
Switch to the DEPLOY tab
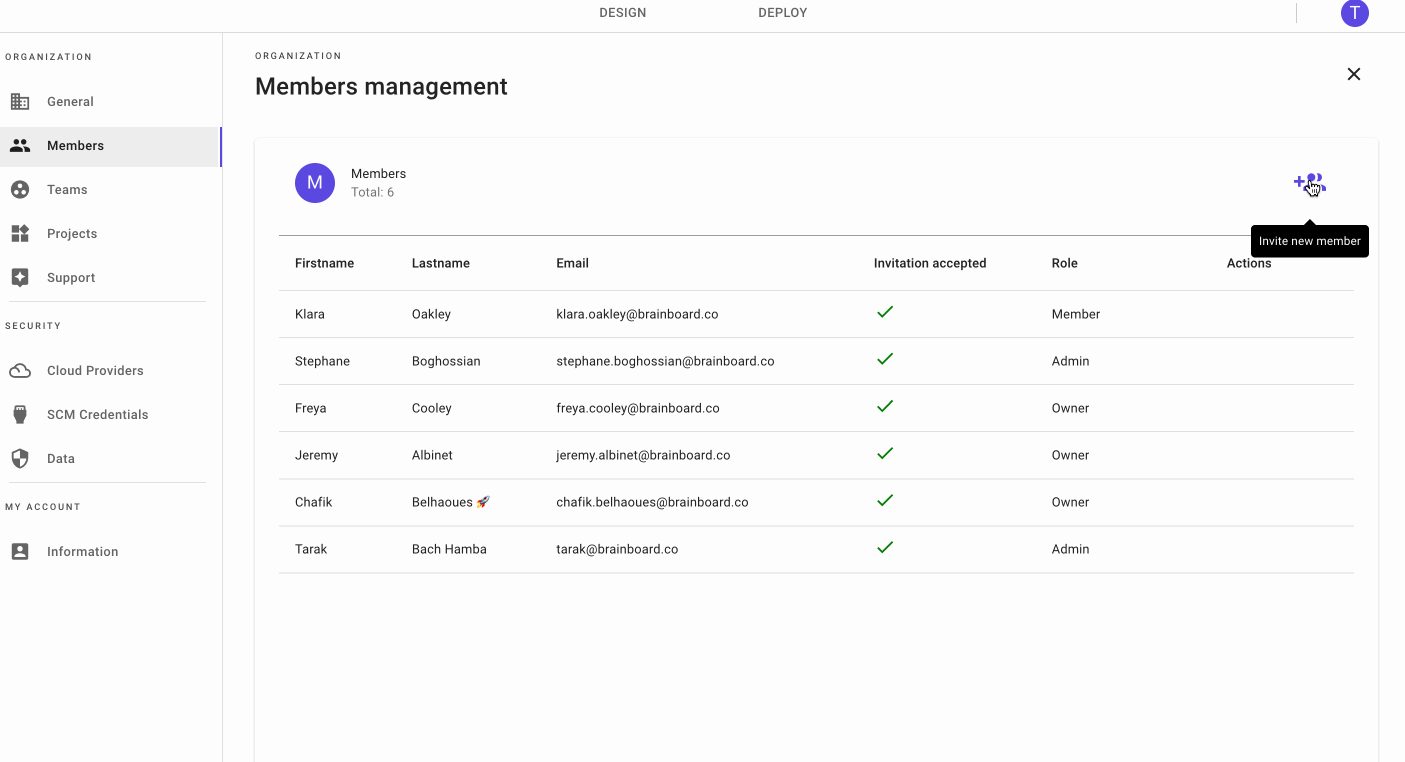pyautogui.click(x=782, y=13)
